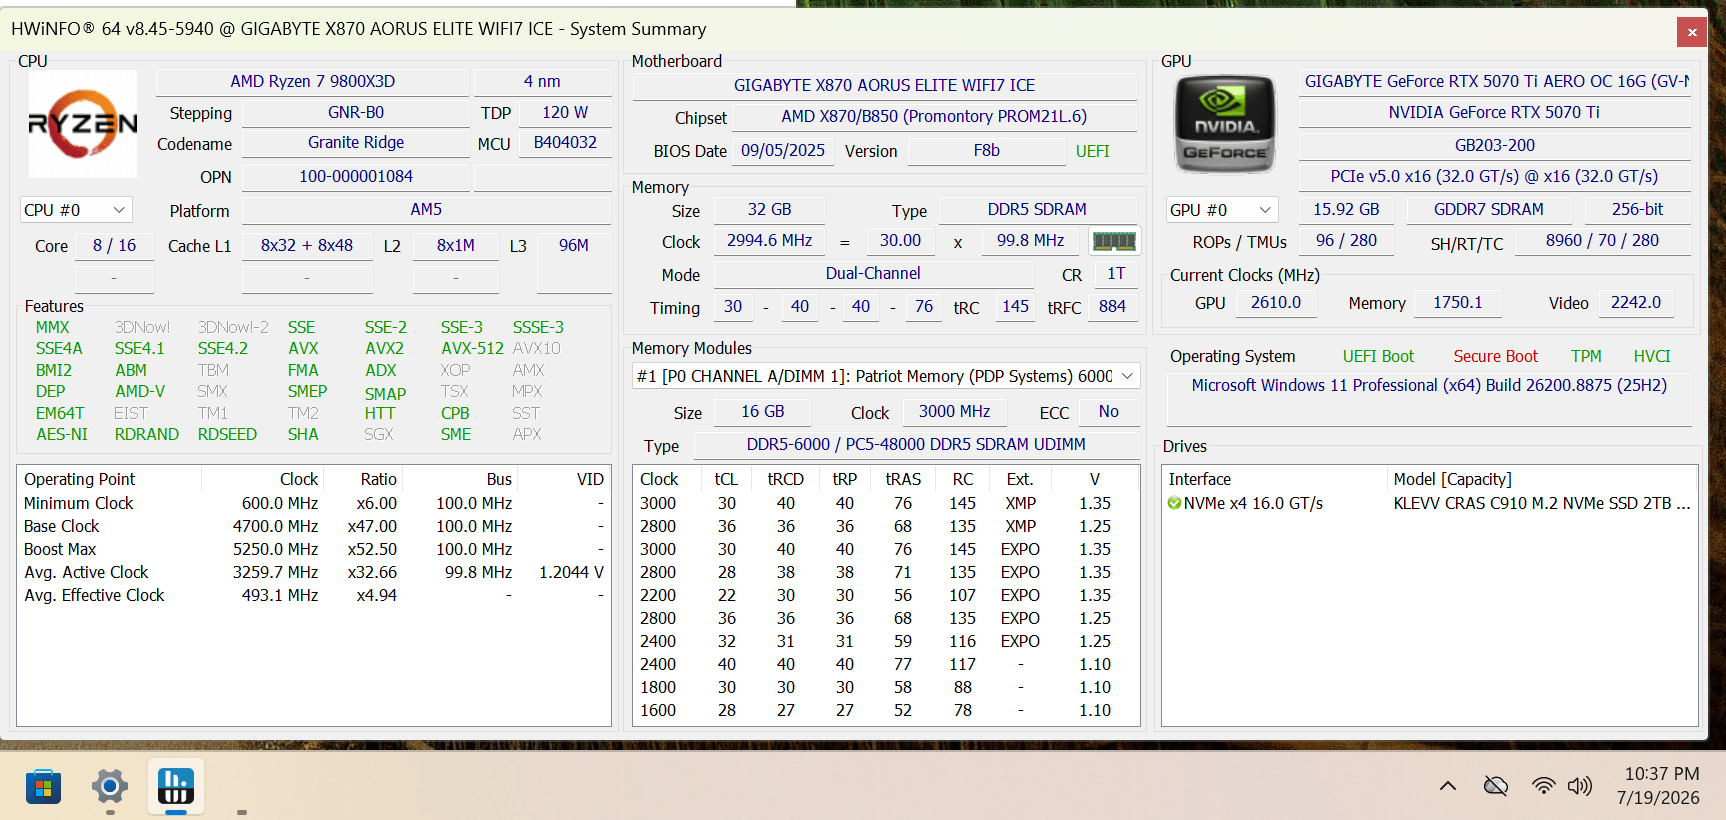Click the DDR5-6000 / PC5-48000 type field
Viewport: 1726px width, 820px height.
coord(916,444)
